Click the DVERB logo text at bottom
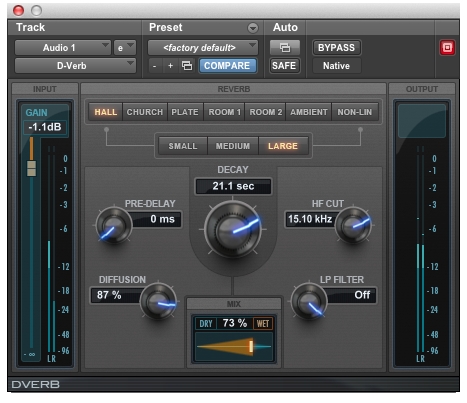This screenshot has width=467, height=403. point(36,385)
